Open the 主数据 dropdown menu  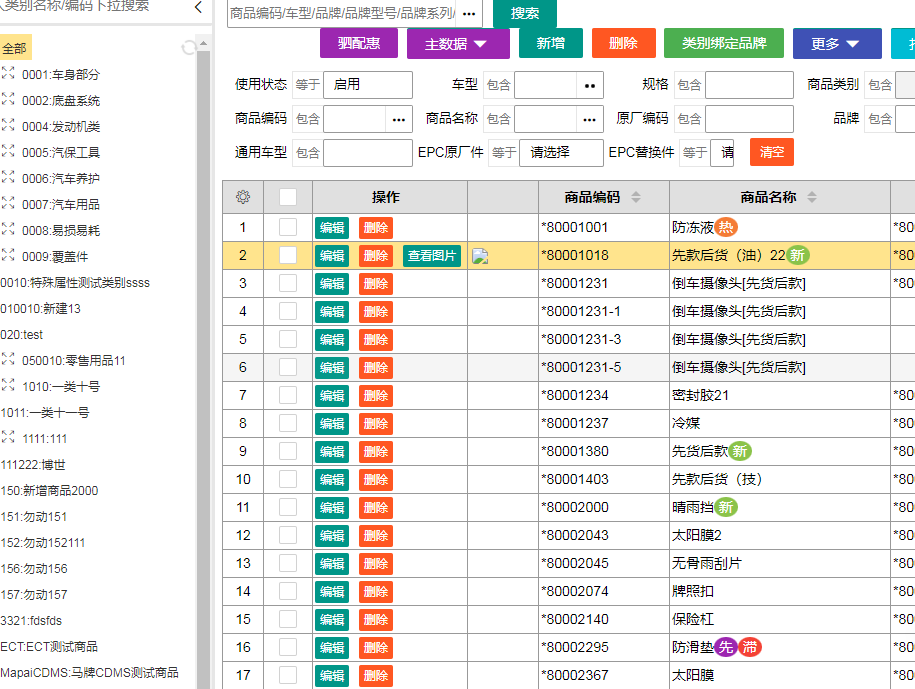click(458, 44)
